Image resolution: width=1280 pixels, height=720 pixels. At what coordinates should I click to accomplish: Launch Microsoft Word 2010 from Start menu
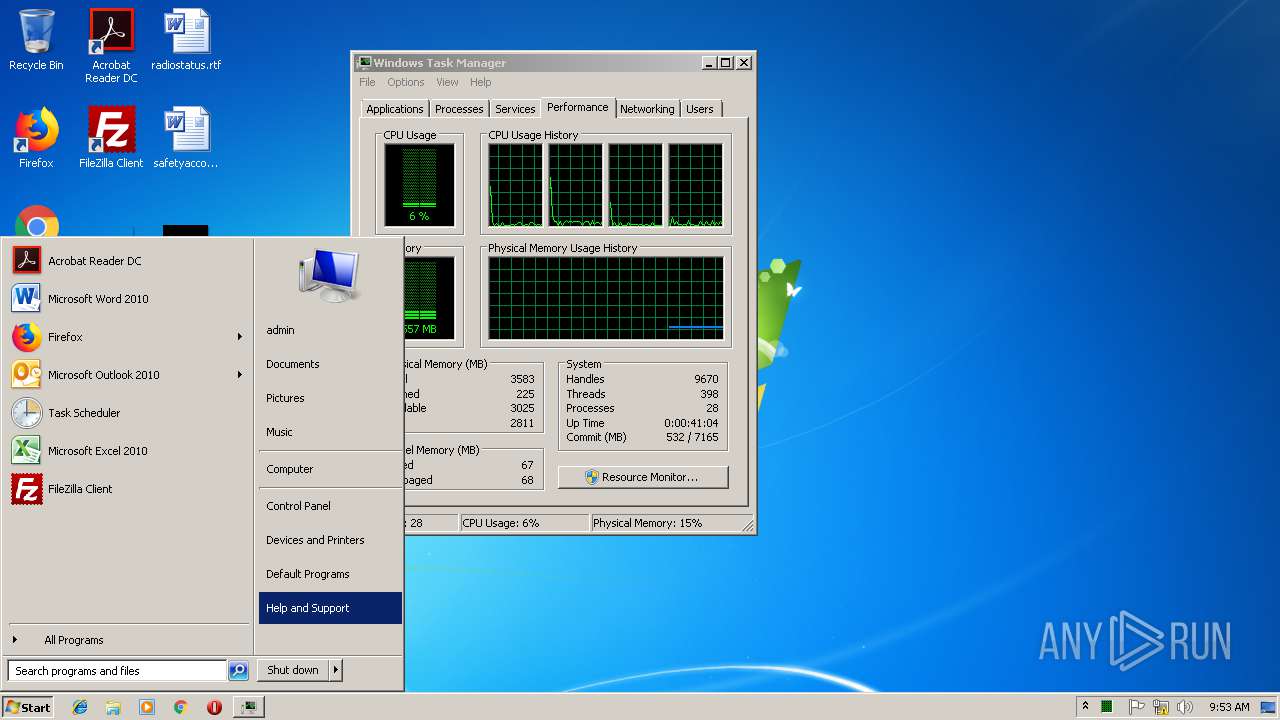click(128, 299)
